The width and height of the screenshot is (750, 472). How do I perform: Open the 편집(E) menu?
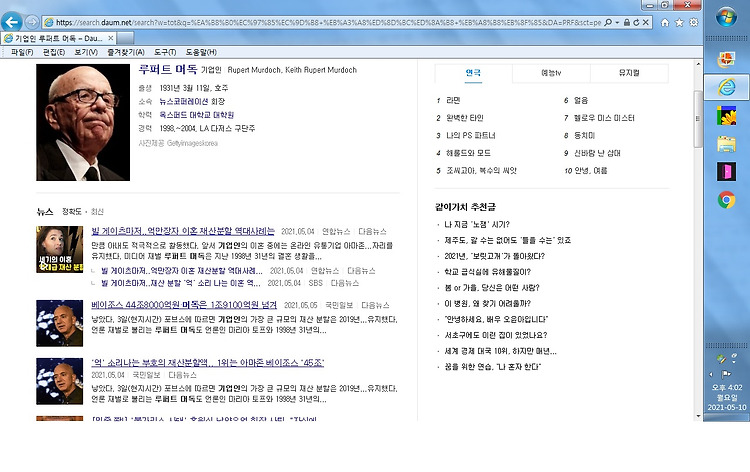(x=54, y=52)
